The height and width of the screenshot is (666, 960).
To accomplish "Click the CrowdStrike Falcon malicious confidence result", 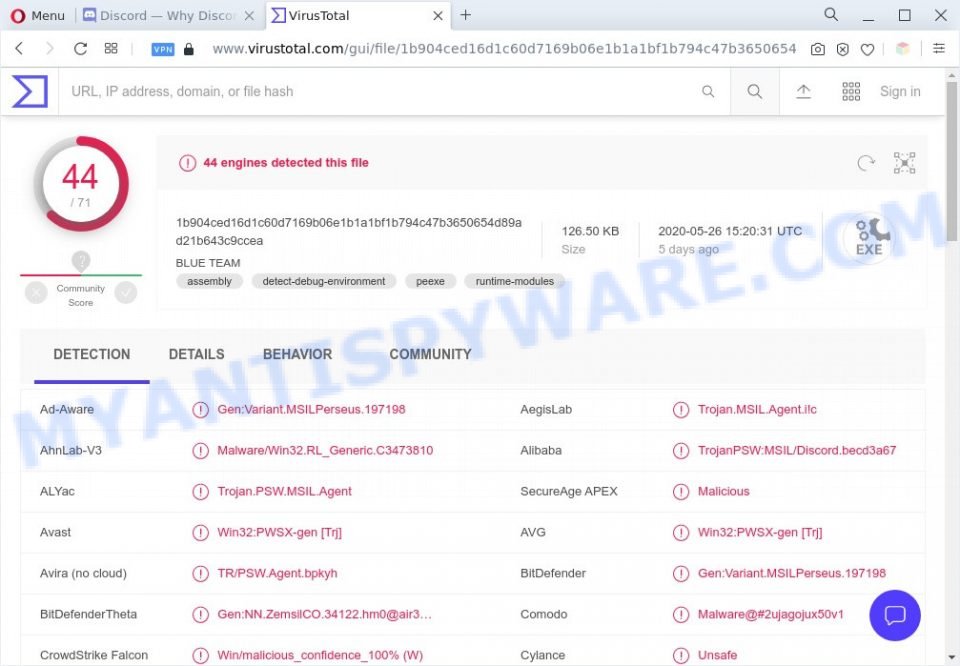I will (x=320, y=656).
